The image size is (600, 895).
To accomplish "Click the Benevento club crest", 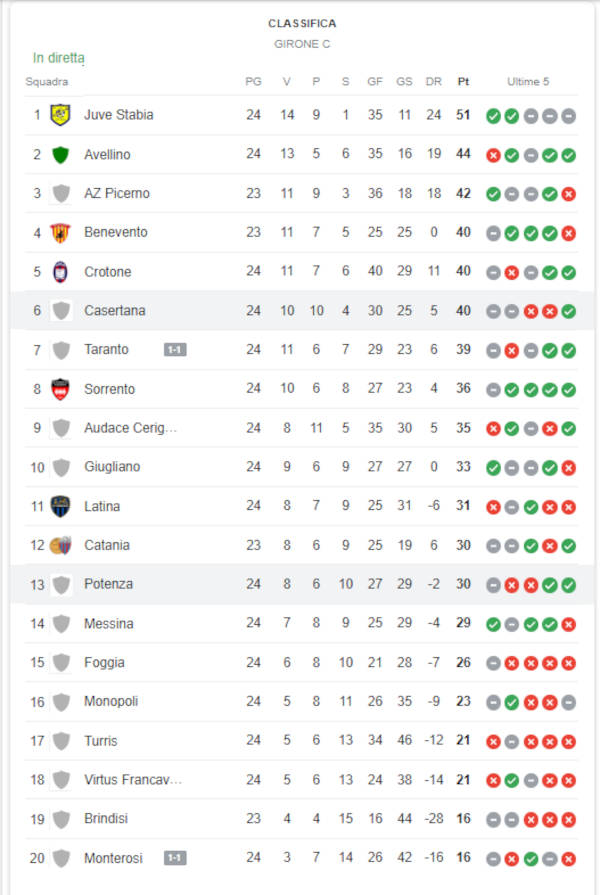I will click(61, 232).
